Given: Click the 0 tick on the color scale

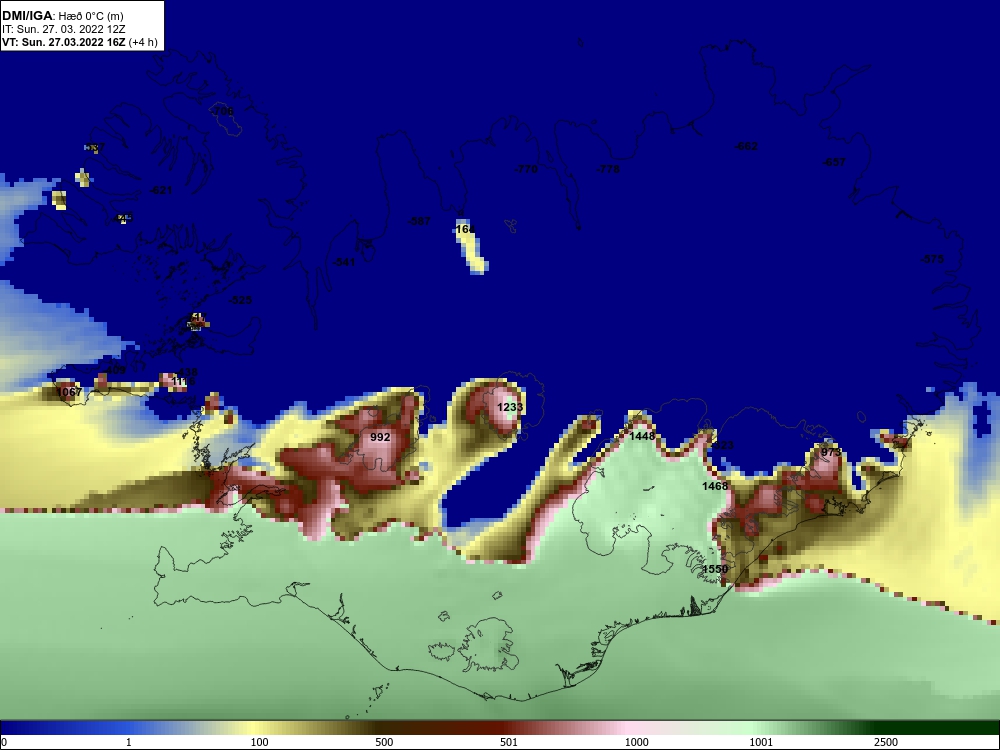Looking at the screenshot, I should (x=4, y=742).
